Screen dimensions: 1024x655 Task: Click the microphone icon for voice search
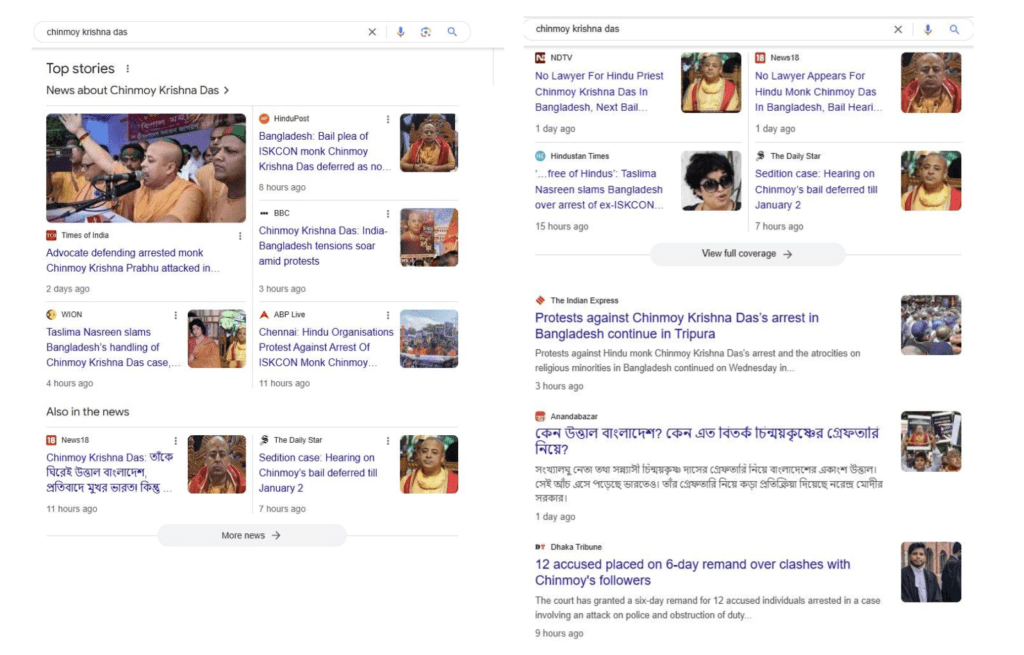(x=400, y=31)
